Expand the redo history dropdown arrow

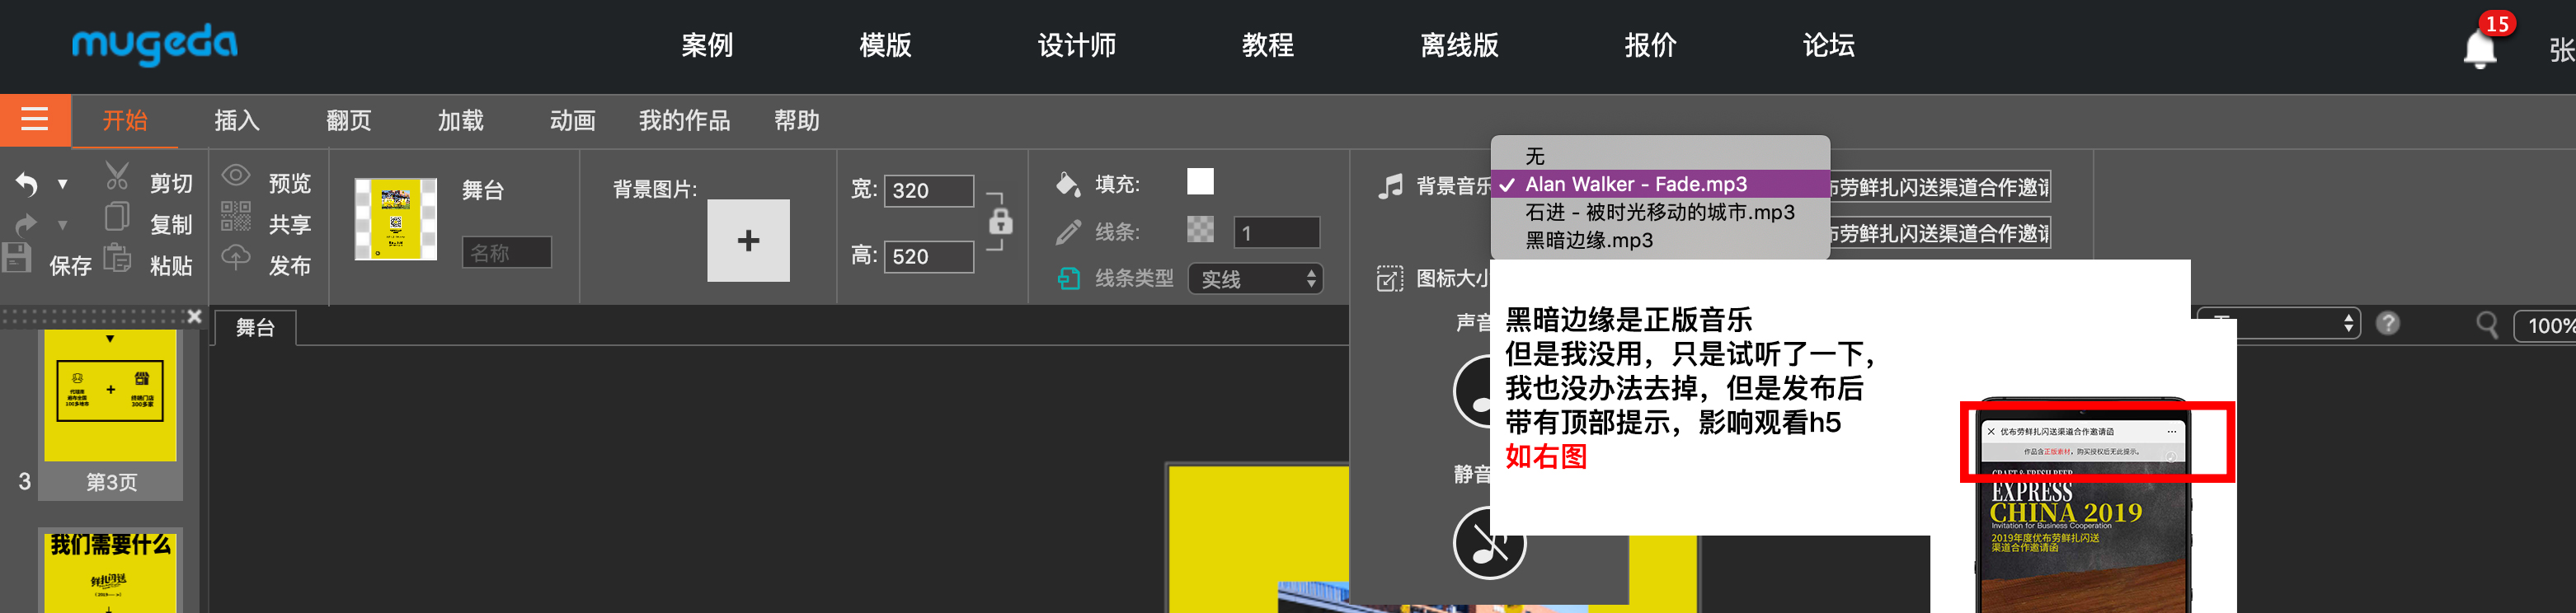(62, 226)
